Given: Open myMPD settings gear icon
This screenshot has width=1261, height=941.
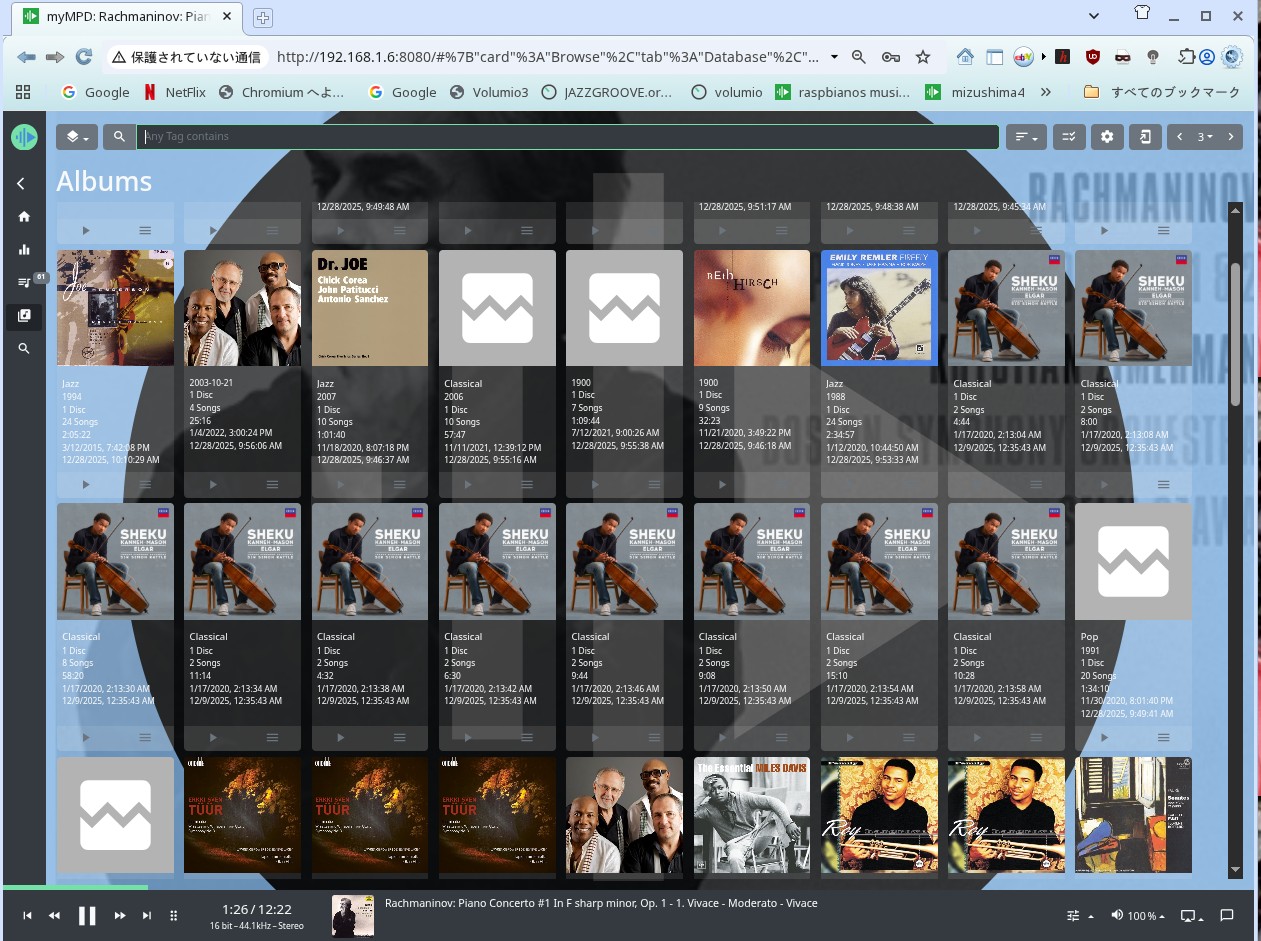Looking at the screenshot, I should tap(1107, 137).
